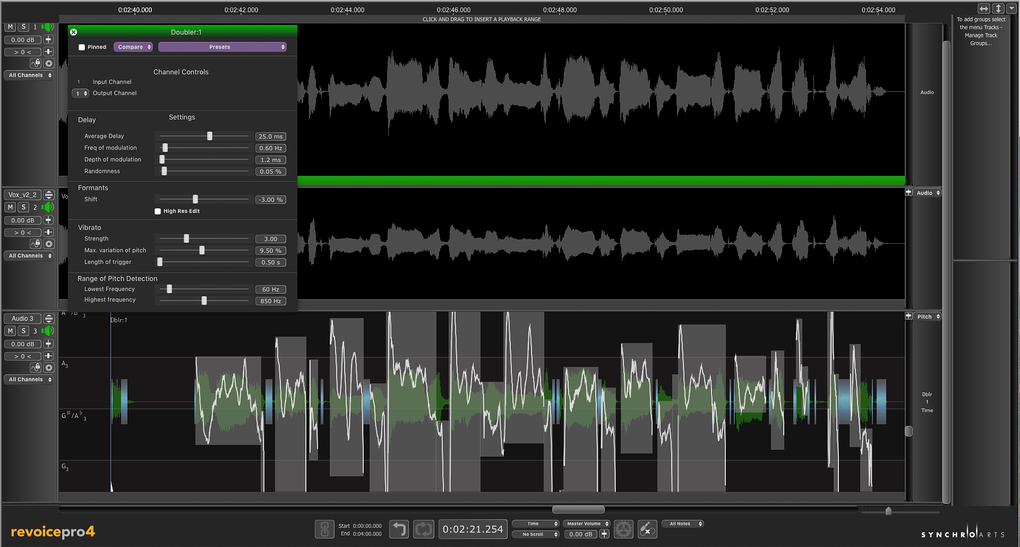Enable the High Res Edit checkbox

click(x=157, y=211)
